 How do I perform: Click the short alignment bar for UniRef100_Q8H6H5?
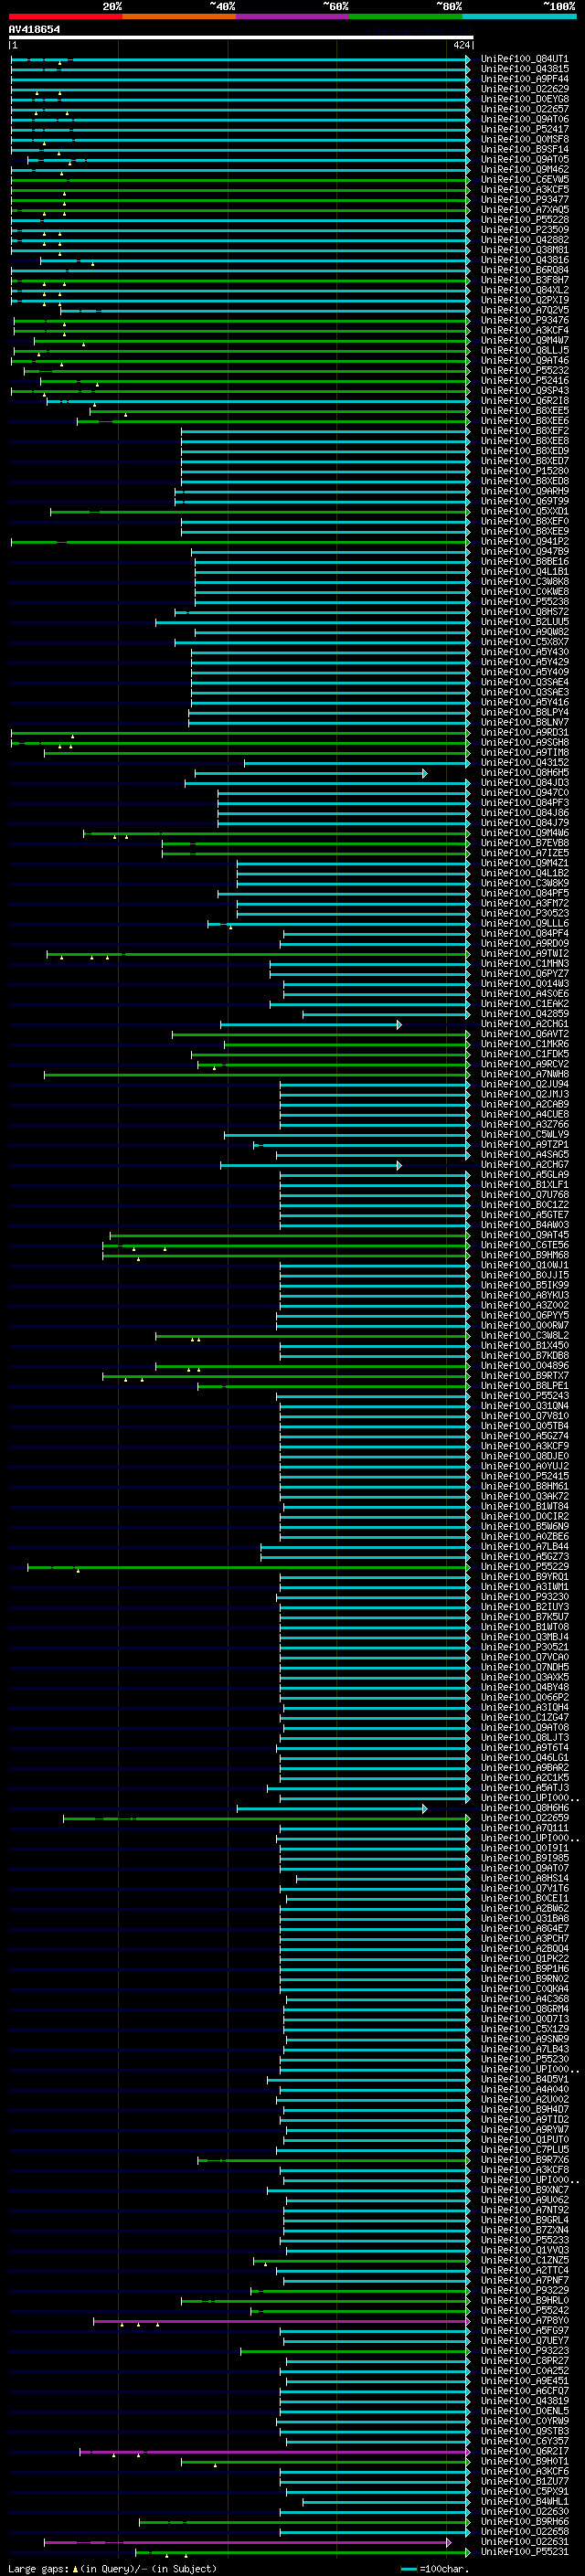[x=311, y=773]
